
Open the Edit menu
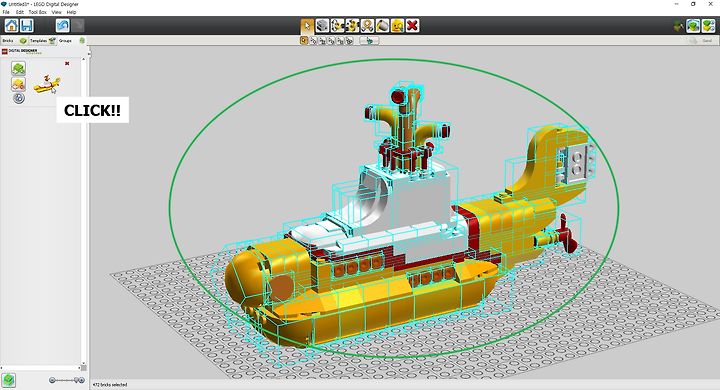20,12
